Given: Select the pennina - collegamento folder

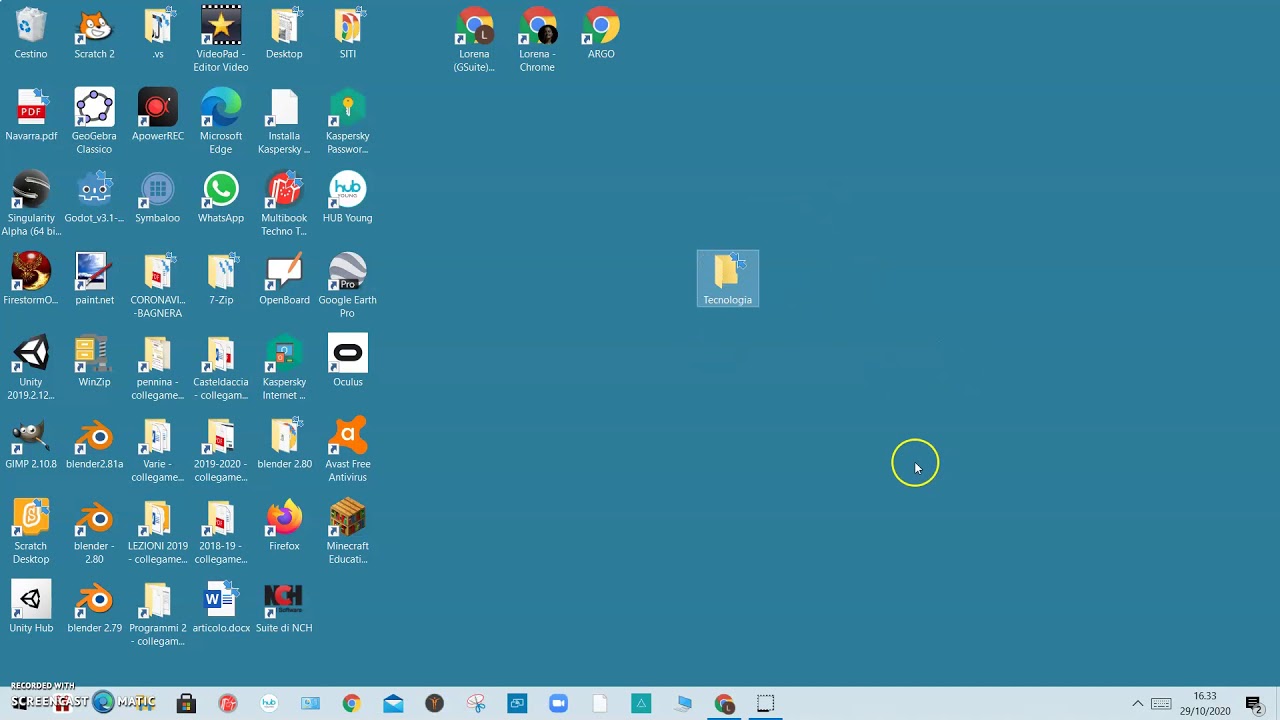Looking at the screenshot, I should [157, 368].
